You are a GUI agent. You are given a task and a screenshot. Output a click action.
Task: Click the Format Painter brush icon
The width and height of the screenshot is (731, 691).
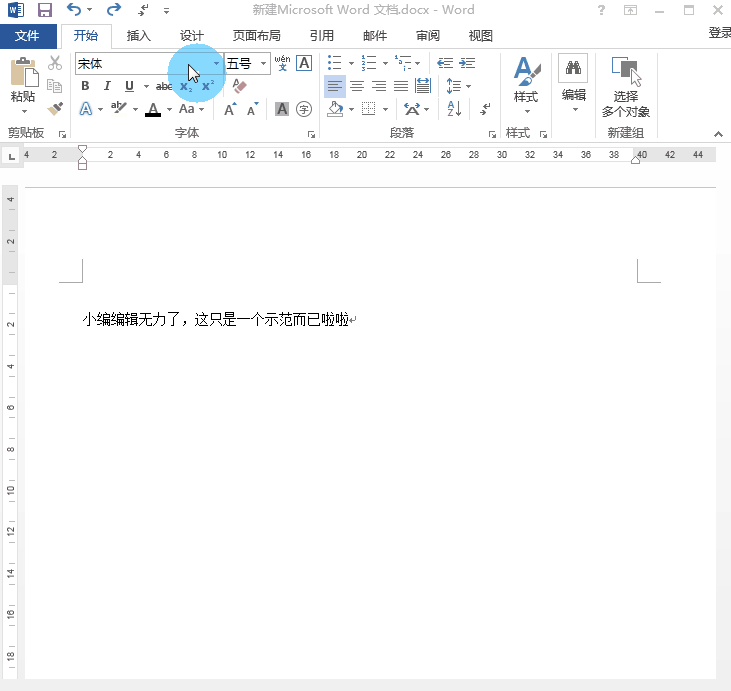(55, 109)
